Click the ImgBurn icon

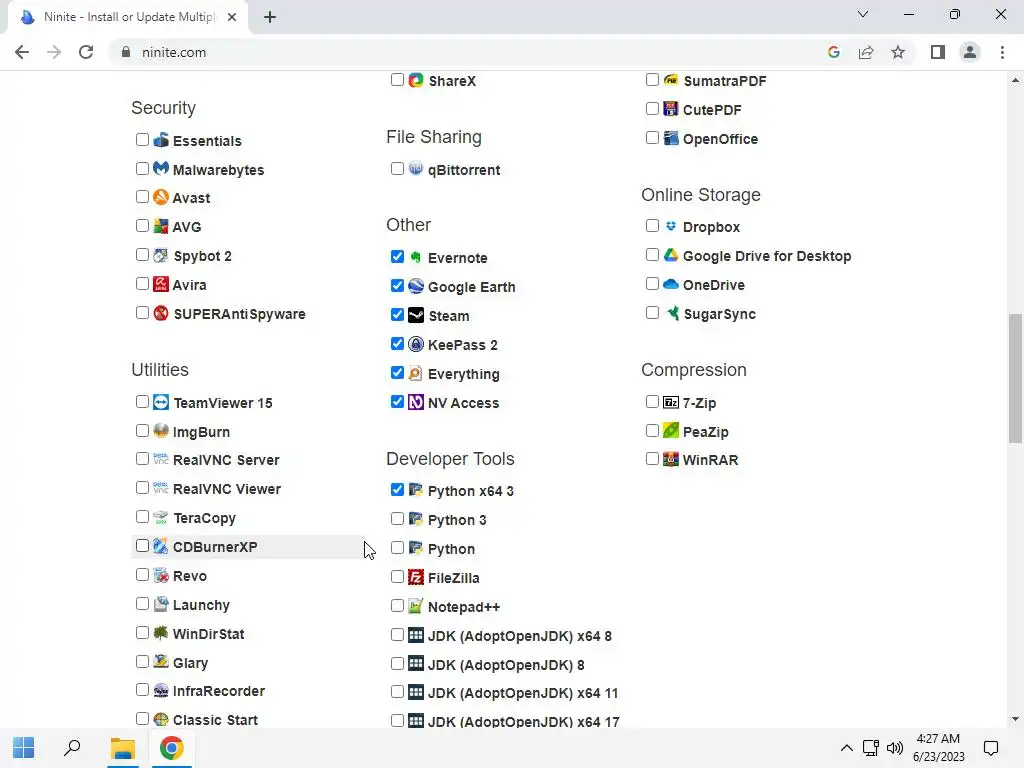[161, 430]
